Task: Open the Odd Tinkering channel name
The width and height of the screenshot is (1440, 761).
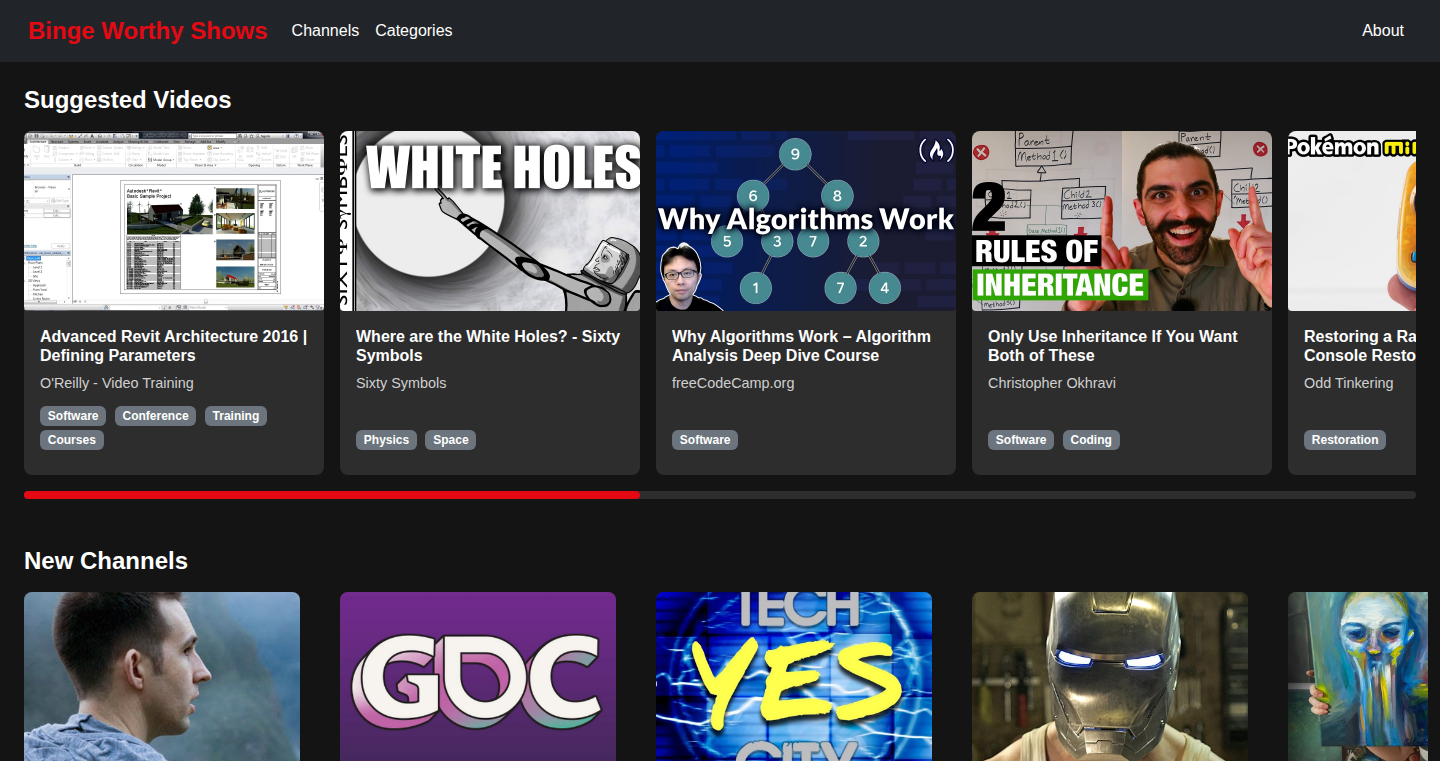Action: tap(1348, 383)
